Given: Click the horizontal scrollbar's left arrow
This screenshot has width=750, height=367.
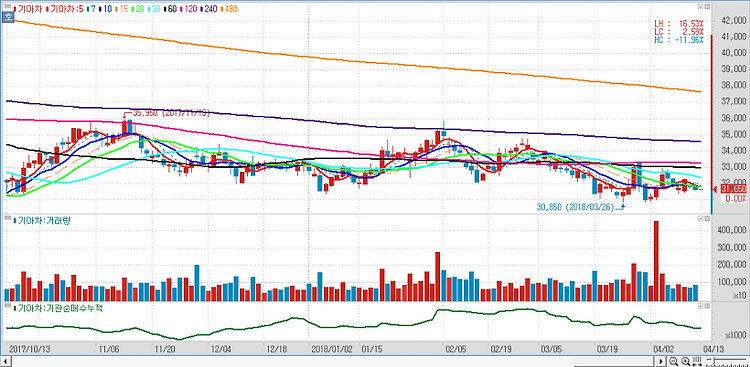Looking at the screenshot, I should pos(5,361).
